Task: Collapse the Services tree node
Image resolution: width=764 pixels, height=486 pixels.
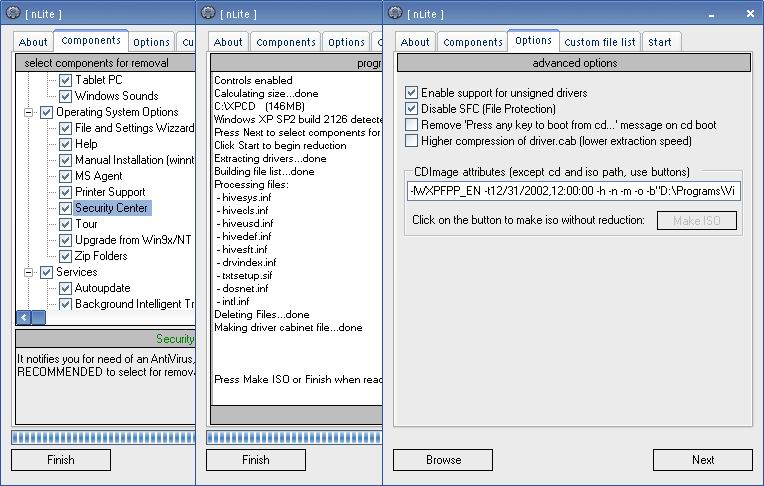Action: [29, 272]
